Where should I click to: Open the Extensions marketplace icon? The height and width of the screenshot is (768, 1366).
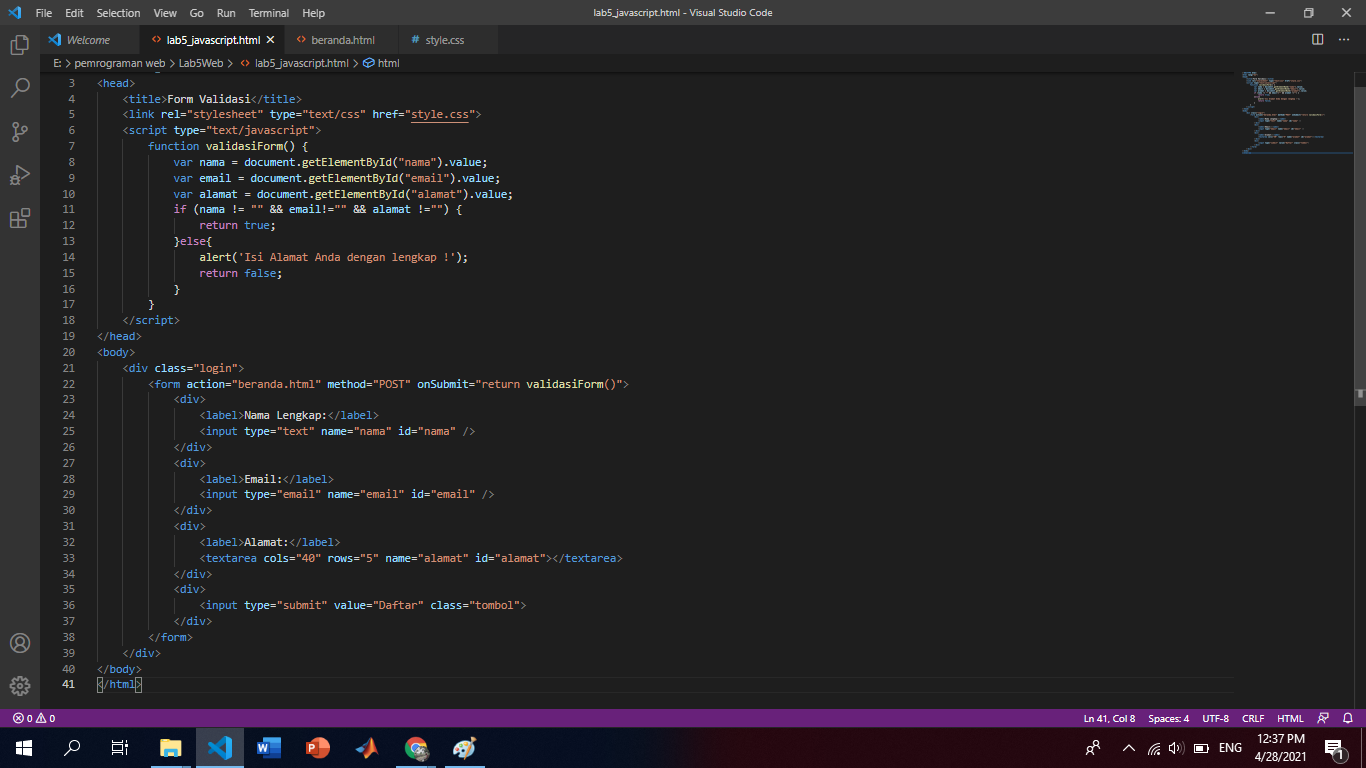click(20, 218)
